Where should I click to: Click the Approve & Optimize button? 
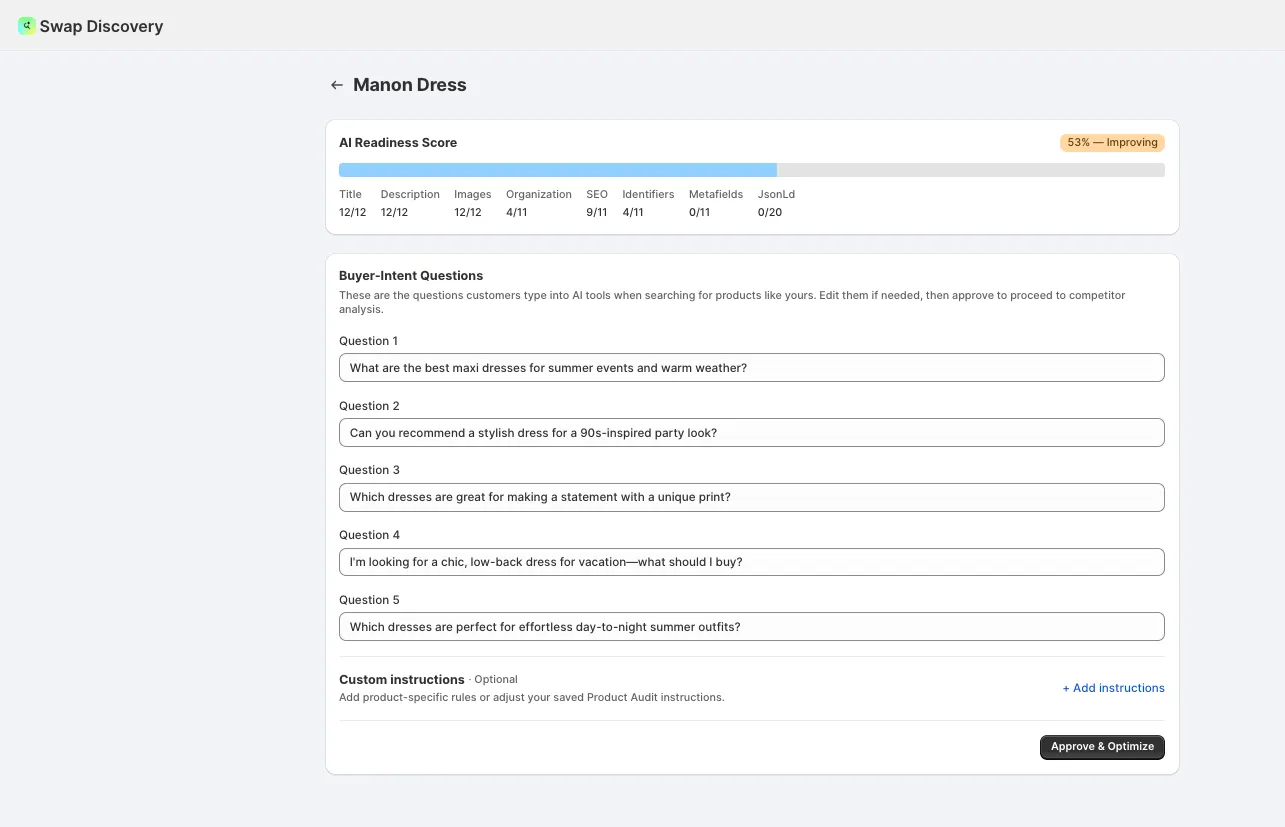click(1102, 747)
